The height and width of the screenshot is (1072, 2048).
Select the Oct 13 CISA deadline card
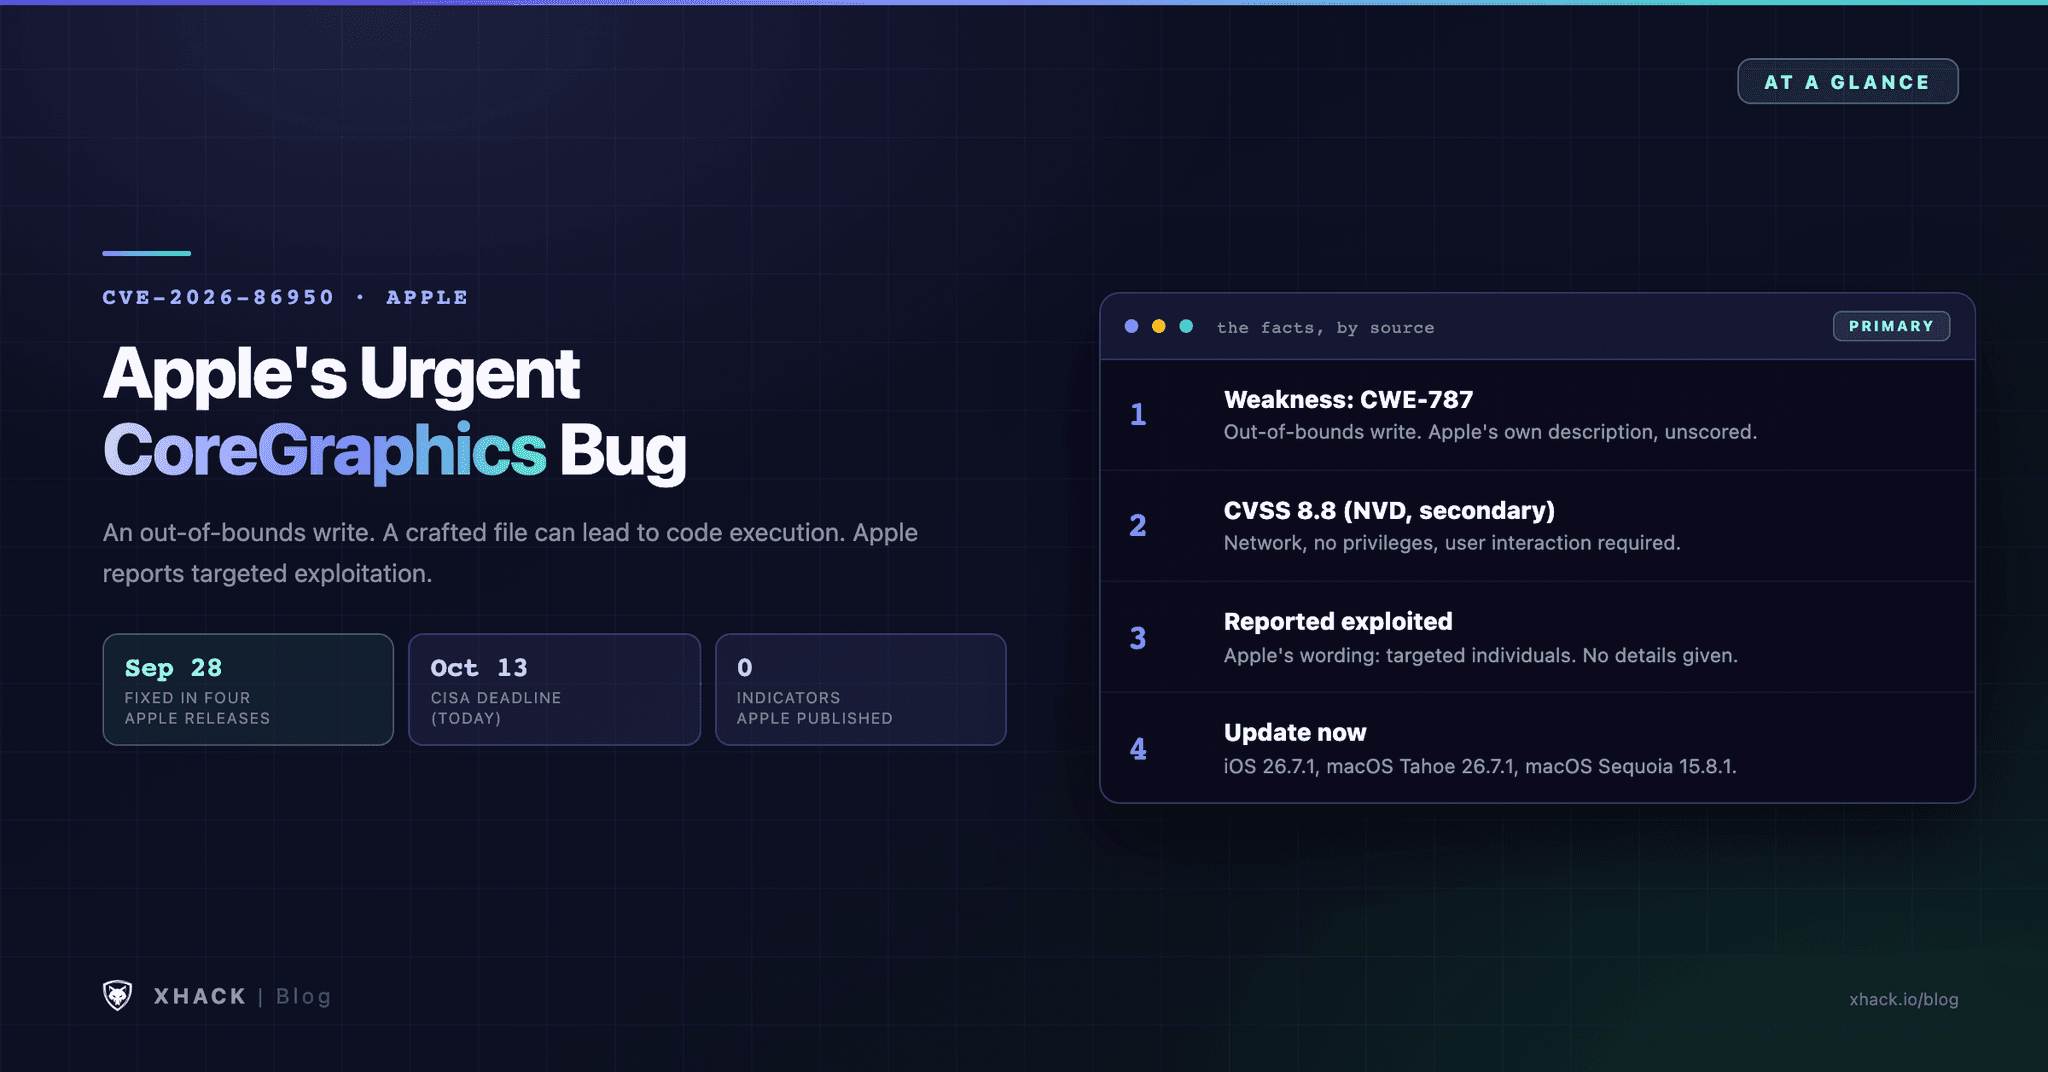[554, 689]
